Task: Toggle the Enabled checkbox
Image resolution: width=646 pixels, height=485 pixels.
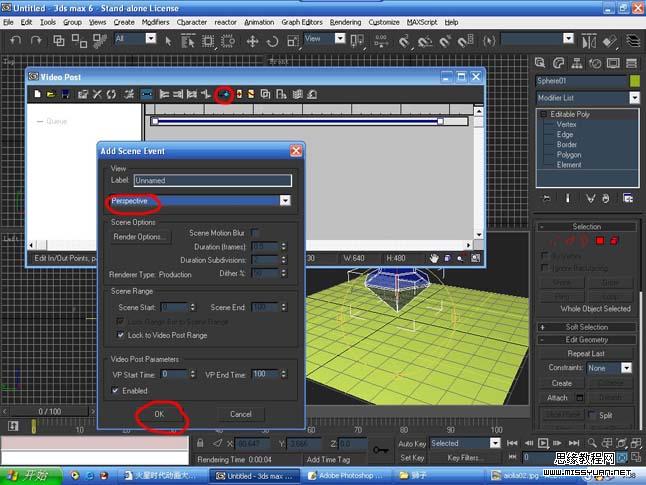Action: pos(115,390)
